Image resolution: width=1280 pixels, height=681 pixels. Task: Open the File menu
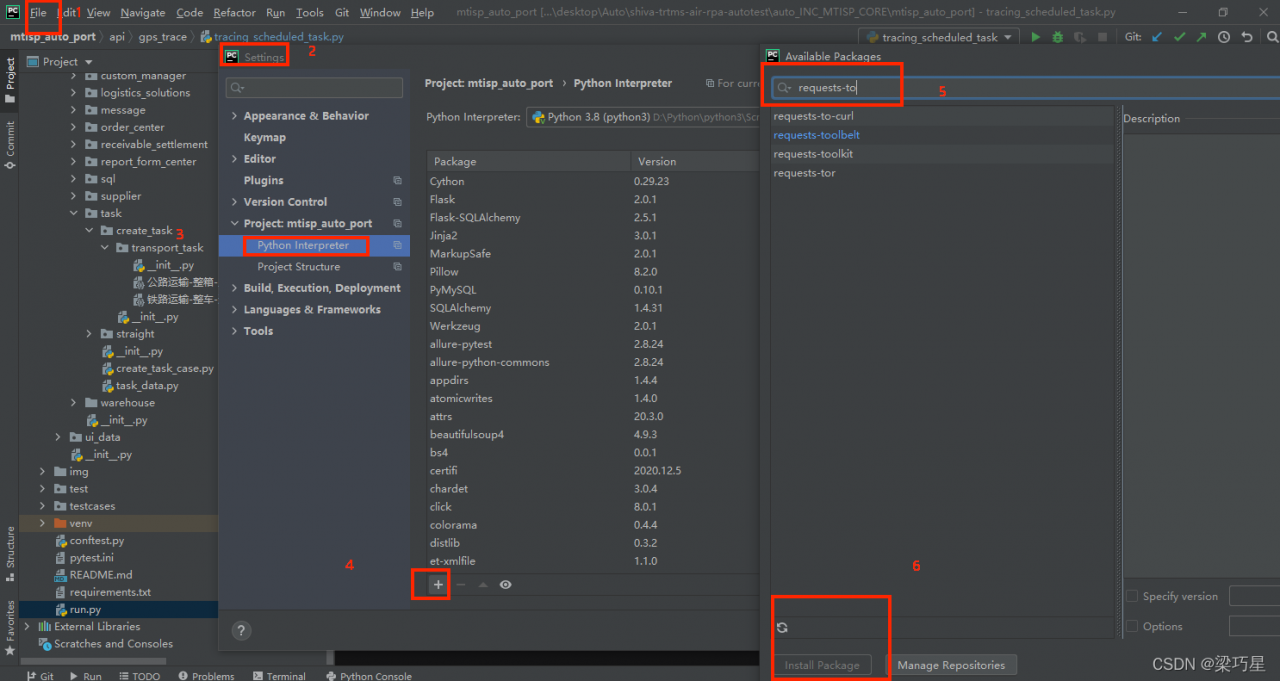point(38,13)
